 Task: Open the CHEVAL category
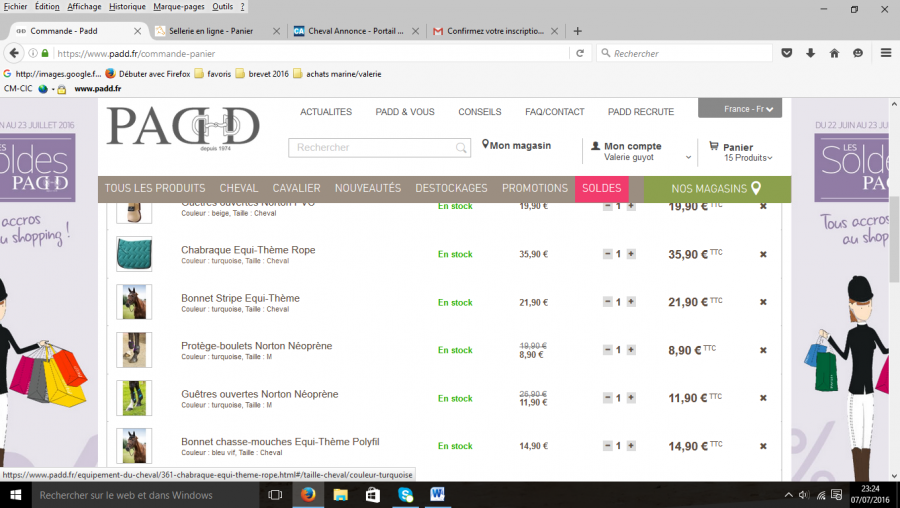[239, 188]
